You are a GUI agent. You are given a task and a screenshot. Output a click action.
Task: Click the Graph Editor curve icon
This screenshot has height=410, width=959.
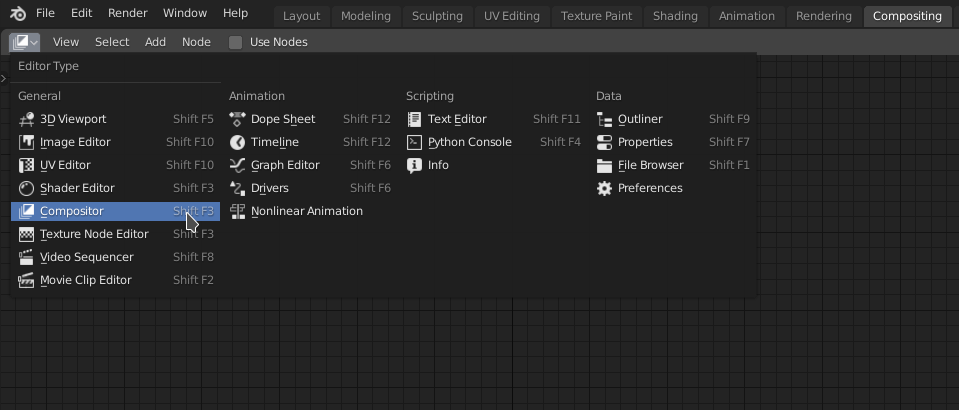click(x=237, y=165)
